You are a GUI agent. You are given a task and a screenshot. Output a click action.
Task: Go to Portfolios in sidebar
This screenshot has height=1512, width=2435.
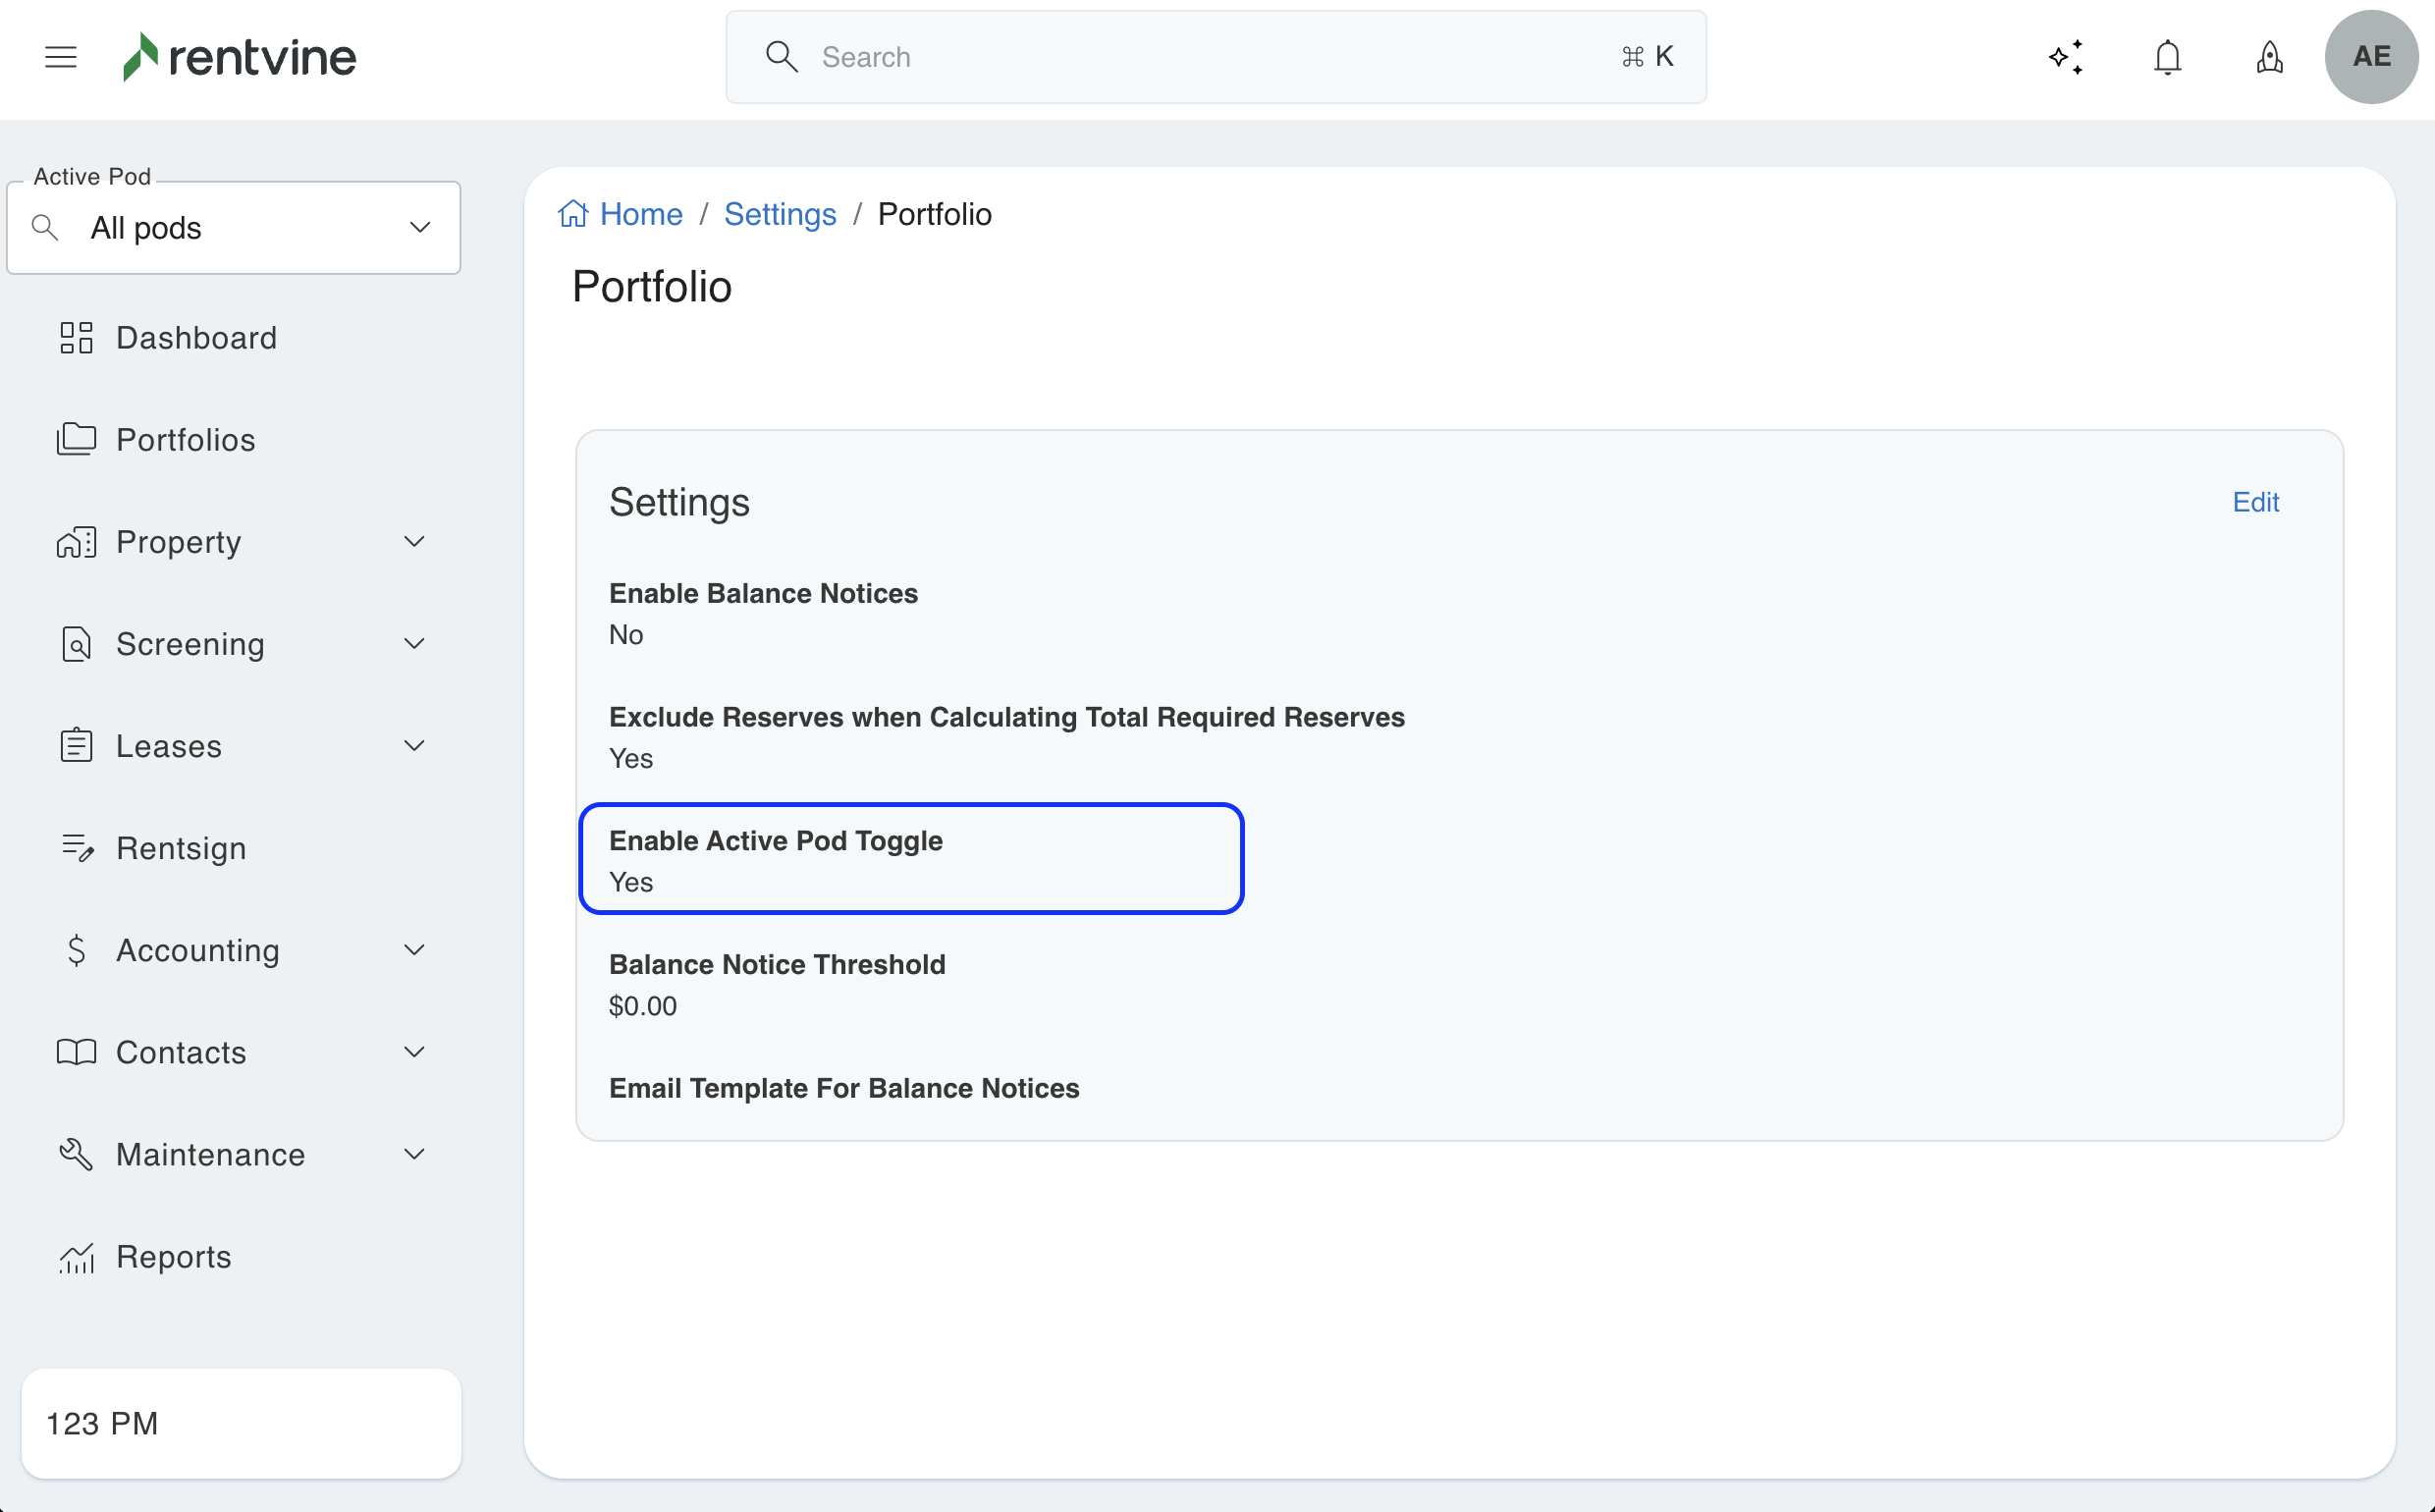pos(185,440)
